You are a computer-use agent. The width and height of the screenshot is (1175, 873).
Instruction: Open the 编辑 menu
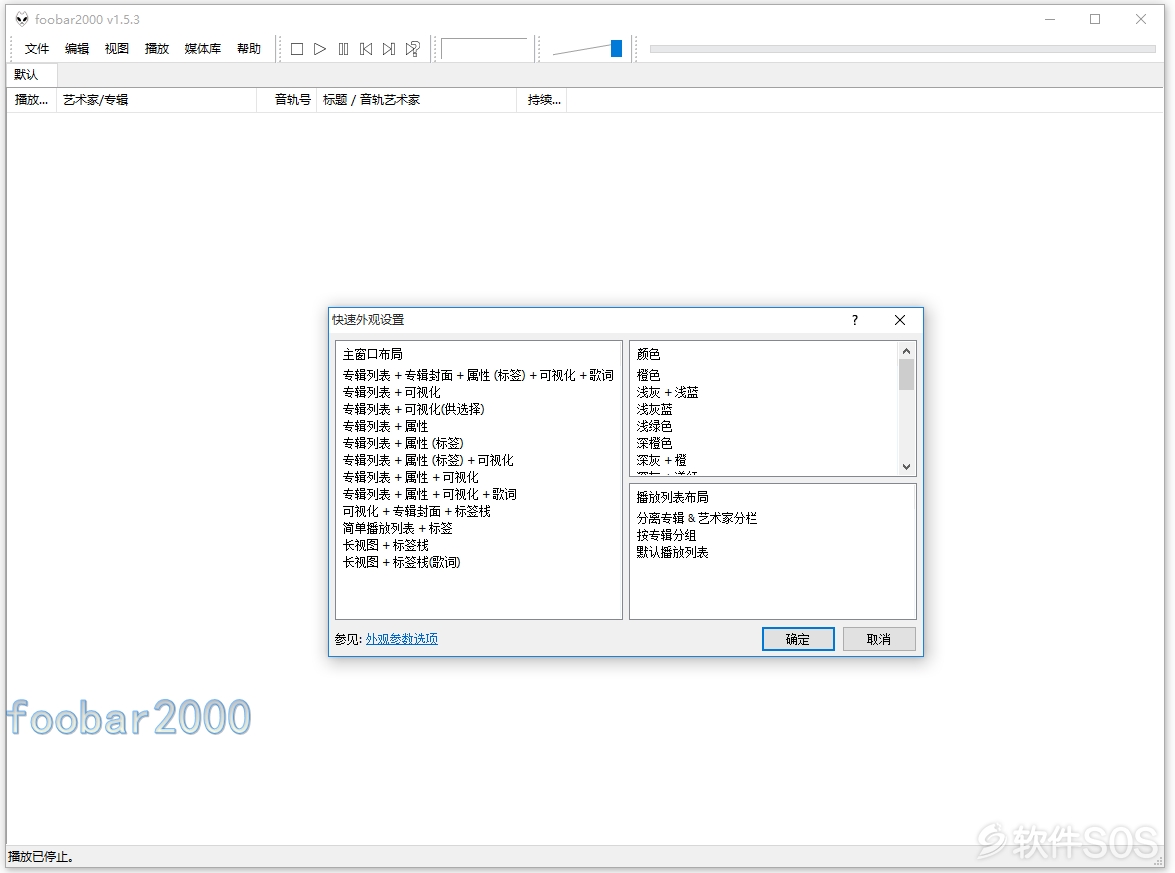click(x=76, y=49)
